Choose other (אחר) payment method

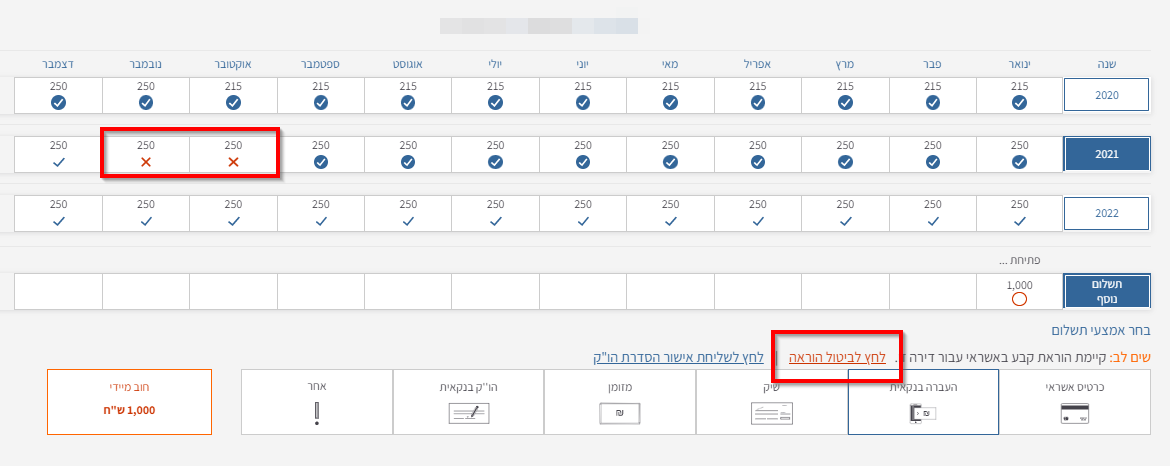tap(317, 401)
